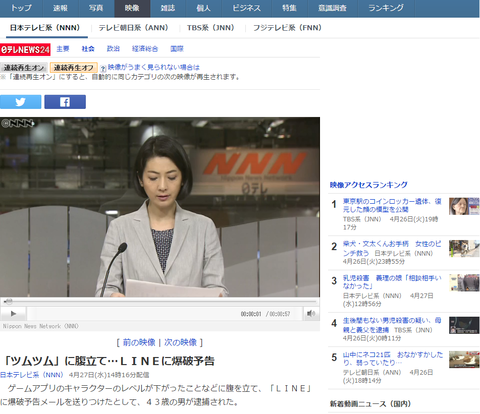This screenshot has width=480, height=414.
Task: Select the 映像 navigation tab
Action: pos(132,8)
